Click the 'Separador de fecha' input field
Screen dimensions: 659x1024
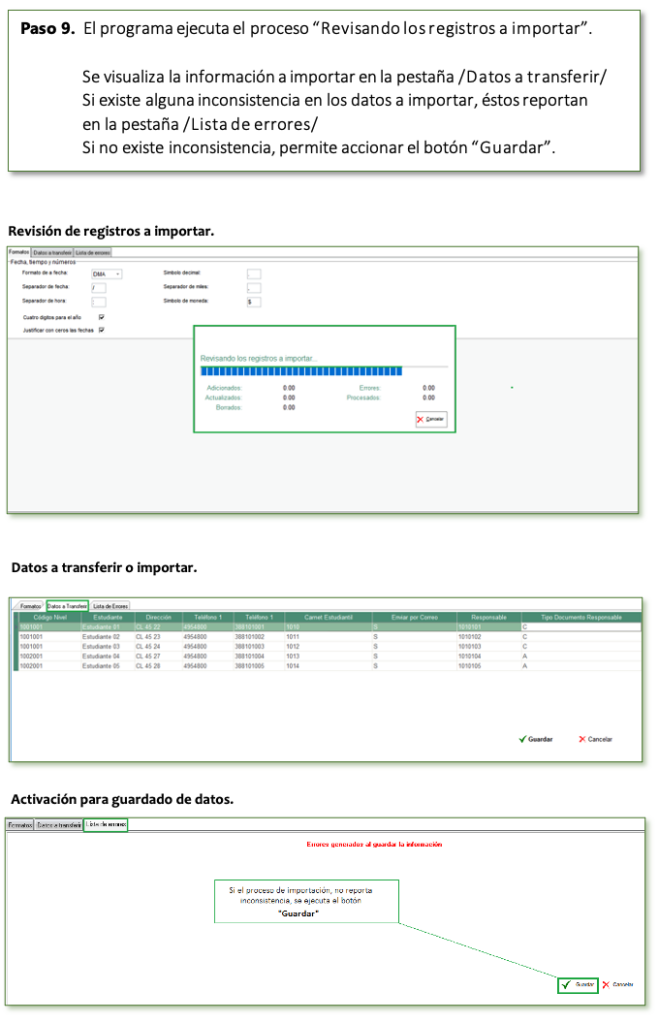click(x=98, y=288)
